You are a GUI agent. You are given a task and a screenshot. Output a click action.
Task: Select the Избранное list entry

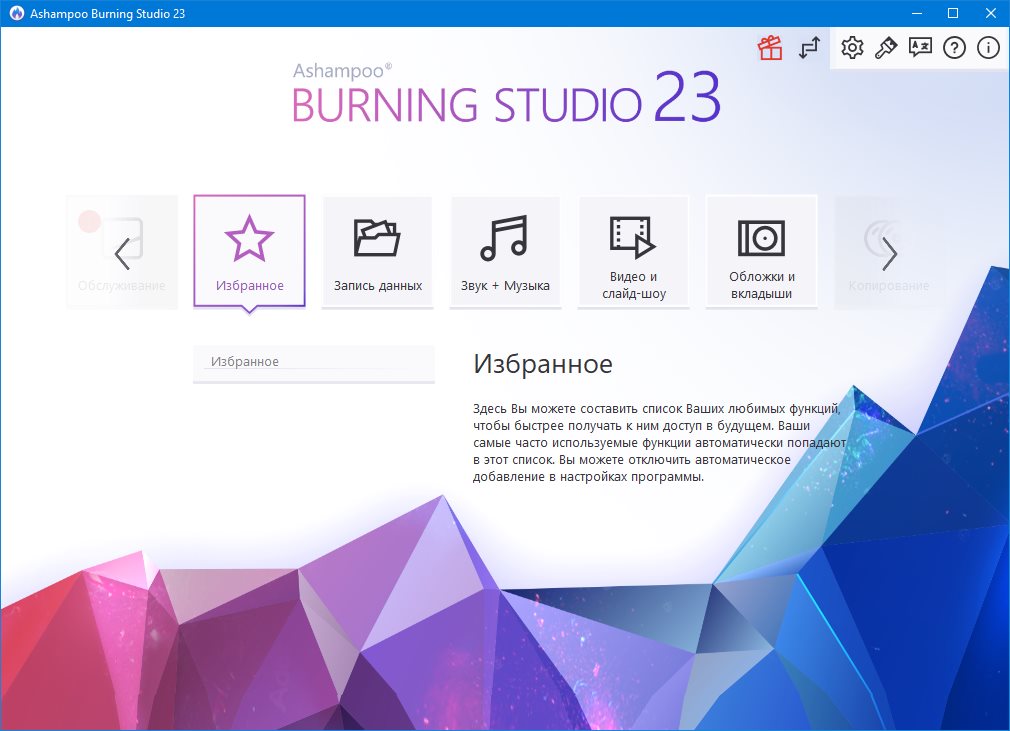click(314, 363)
